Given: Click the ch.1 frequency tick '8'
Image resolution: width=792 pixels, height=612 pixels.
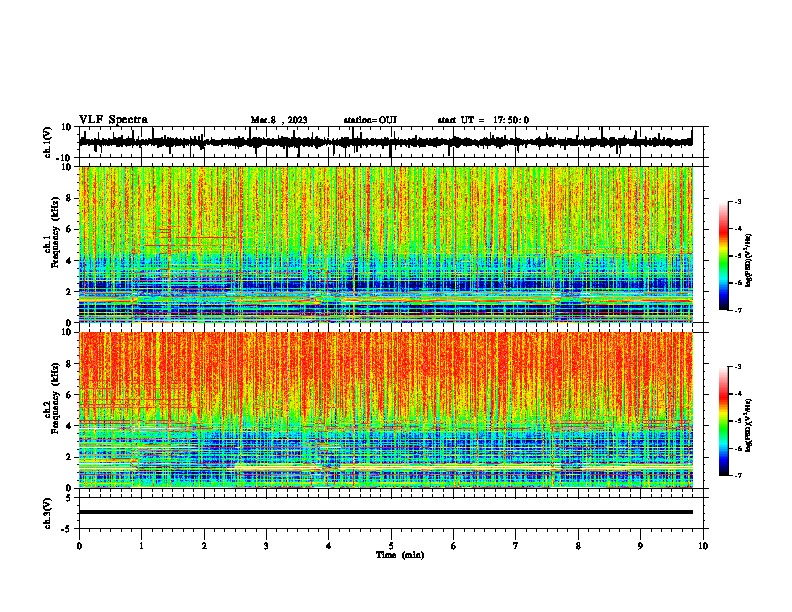Looking at the screenshot, I should click(69, 198).
